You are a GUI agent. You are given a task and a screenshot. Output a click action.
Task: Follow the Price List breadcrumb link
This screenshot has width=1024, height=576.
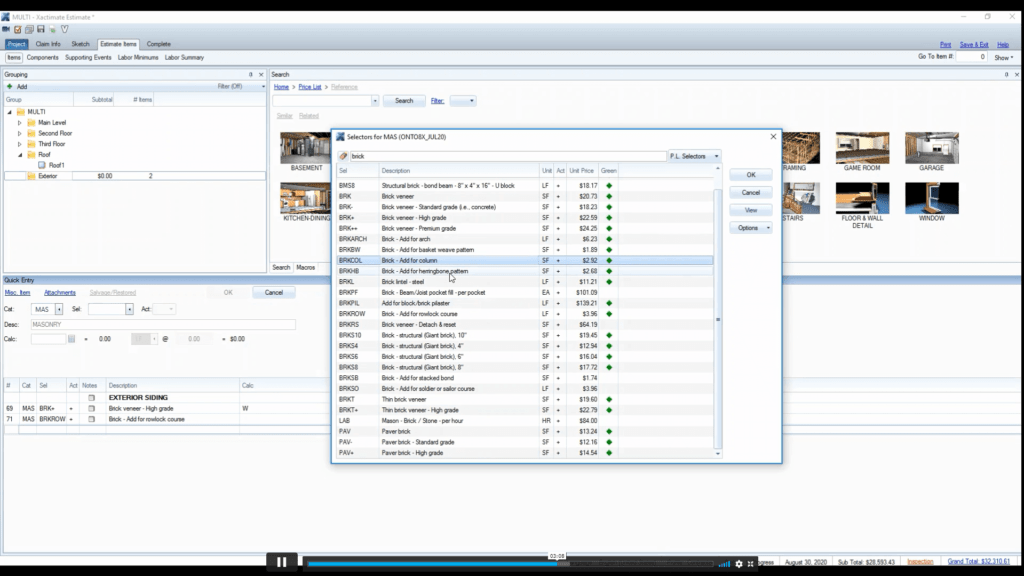(x=310, y=87)
